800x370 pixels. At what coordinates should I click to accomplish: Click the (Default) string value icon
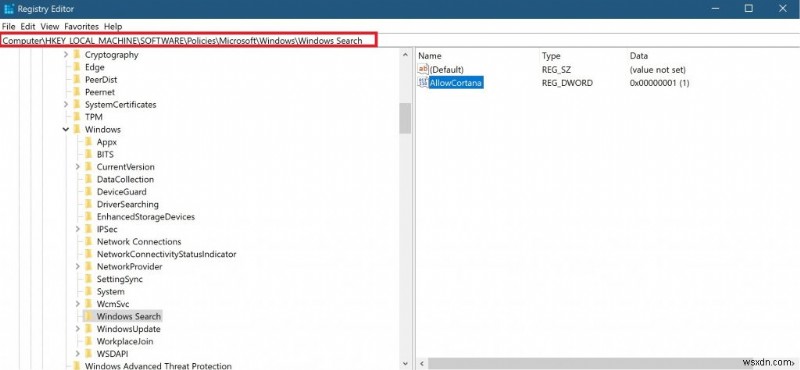423,69
